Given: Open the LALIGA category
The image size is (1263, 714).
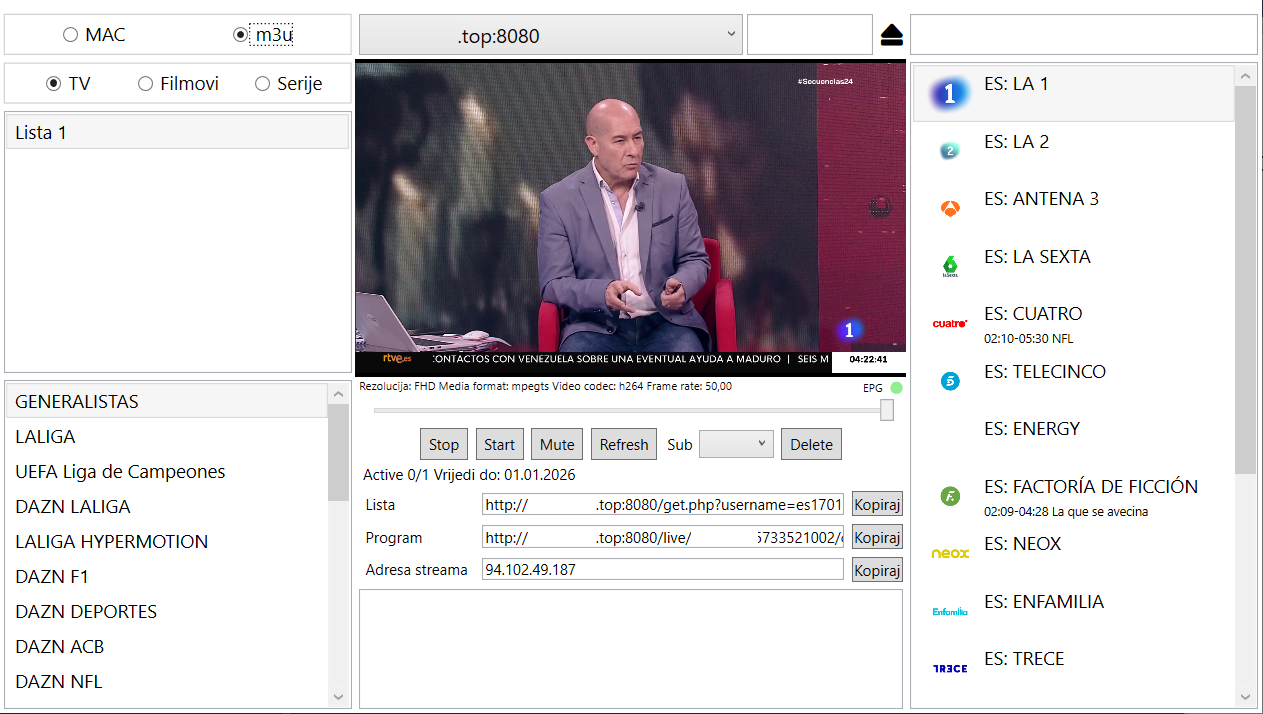Looking at the screenshot, I should (45, 437).
